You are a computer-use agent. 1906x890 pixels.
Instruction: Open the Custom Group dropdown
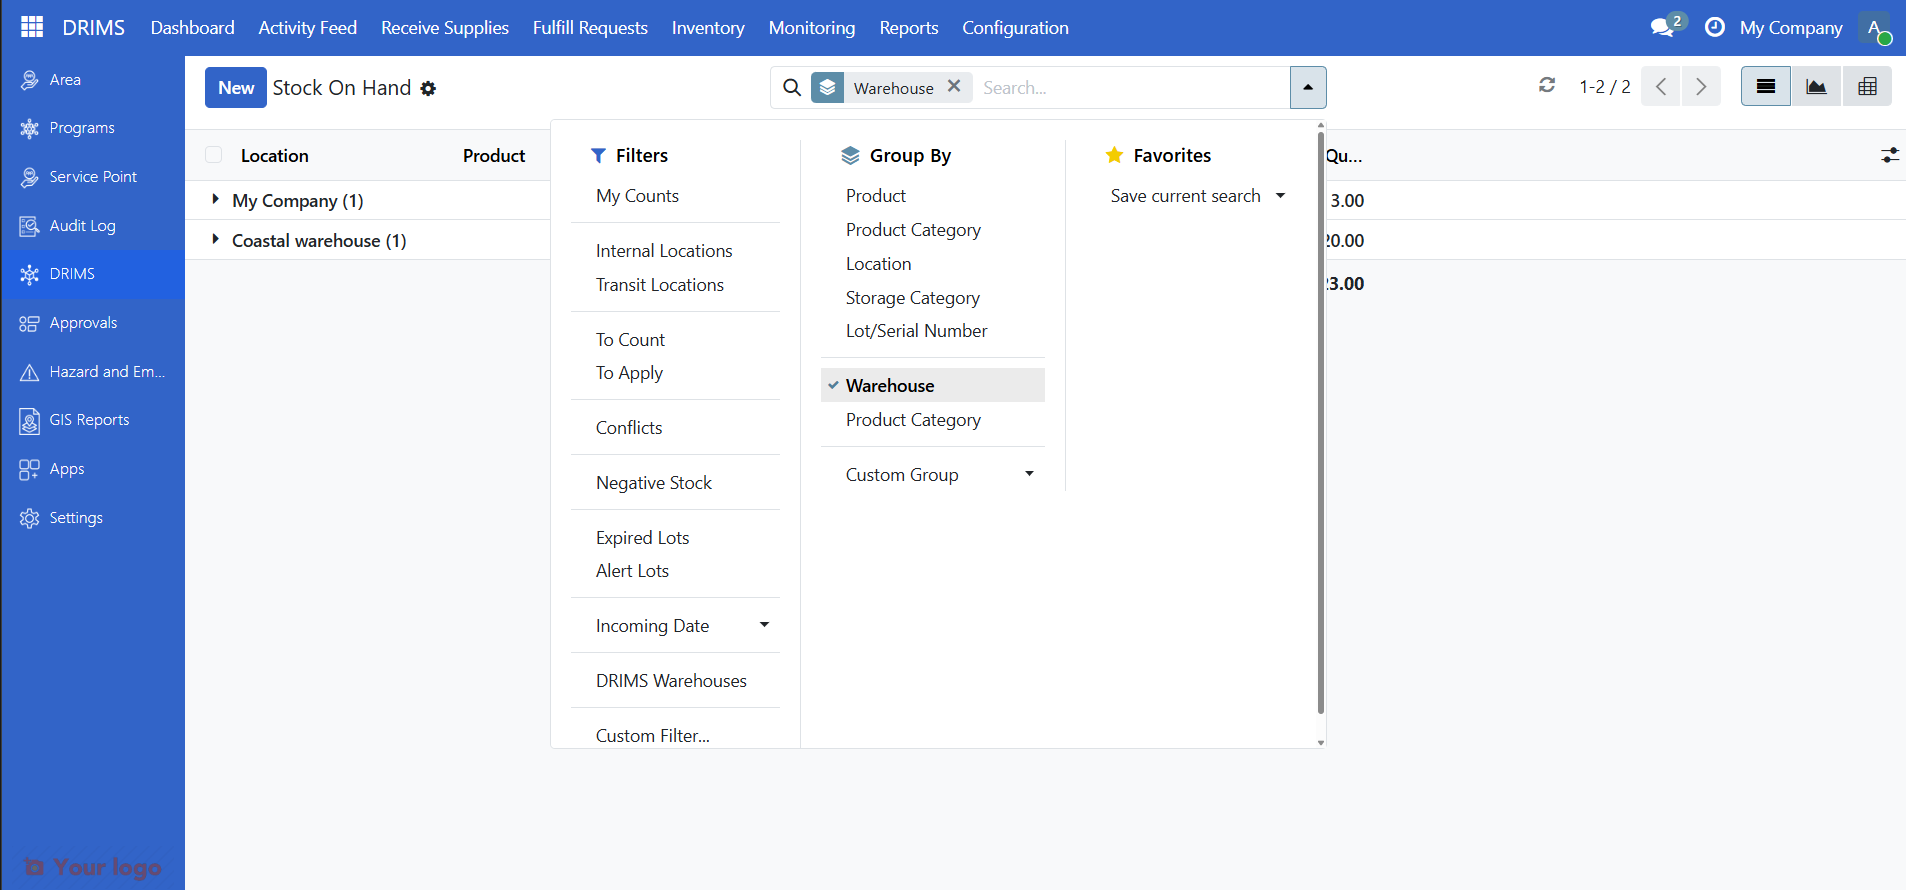[933, 475]
